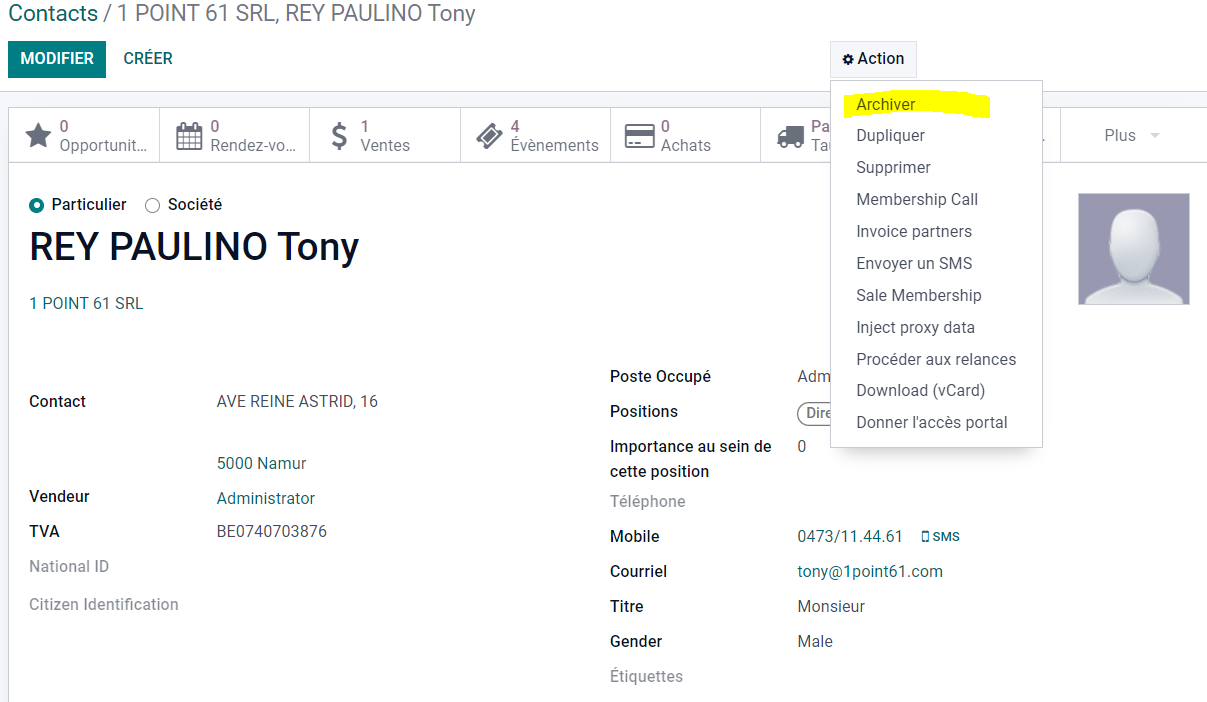1207x702 pixels.
Task: Select Dupliquer in the Action menu
Action: click(x=890, y=136)
